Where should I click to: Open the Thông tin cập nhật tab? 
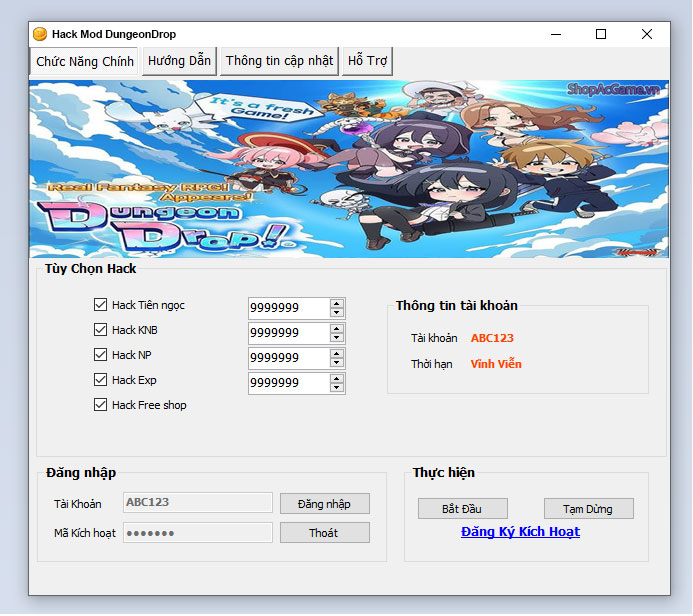tap(279, 61)
